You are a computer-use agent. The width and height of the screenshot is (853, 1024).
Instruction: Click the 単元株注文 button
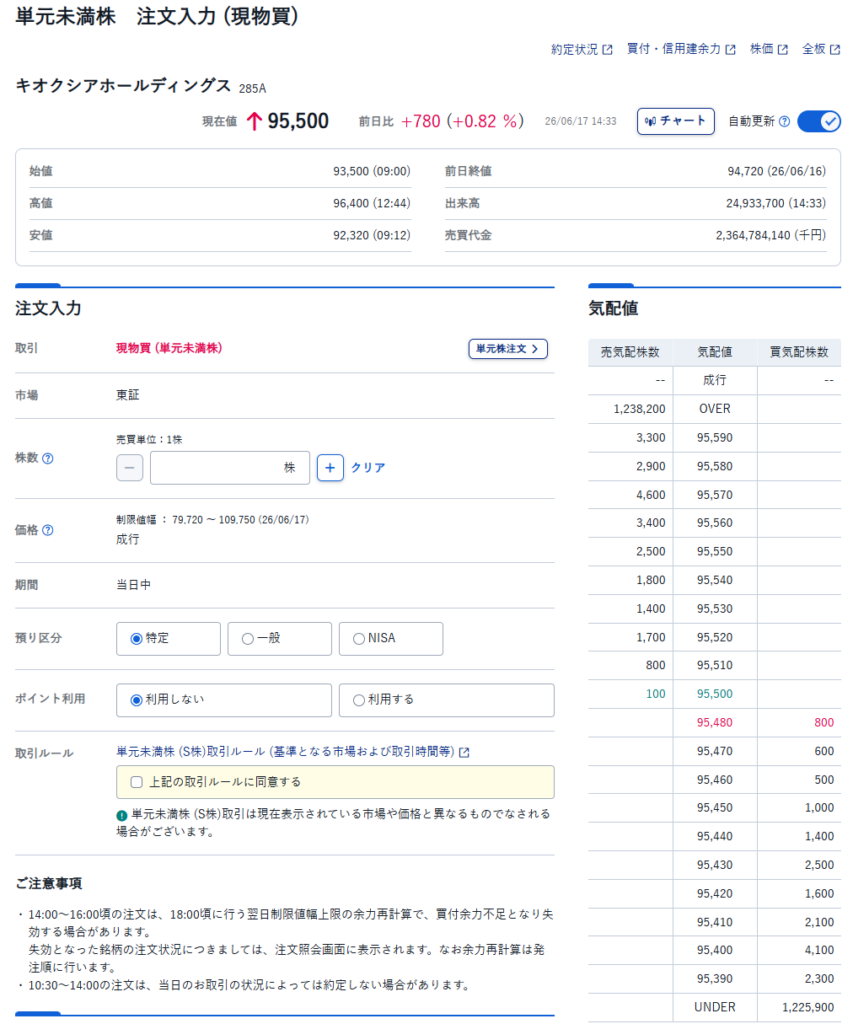click(x=507, y=349)
